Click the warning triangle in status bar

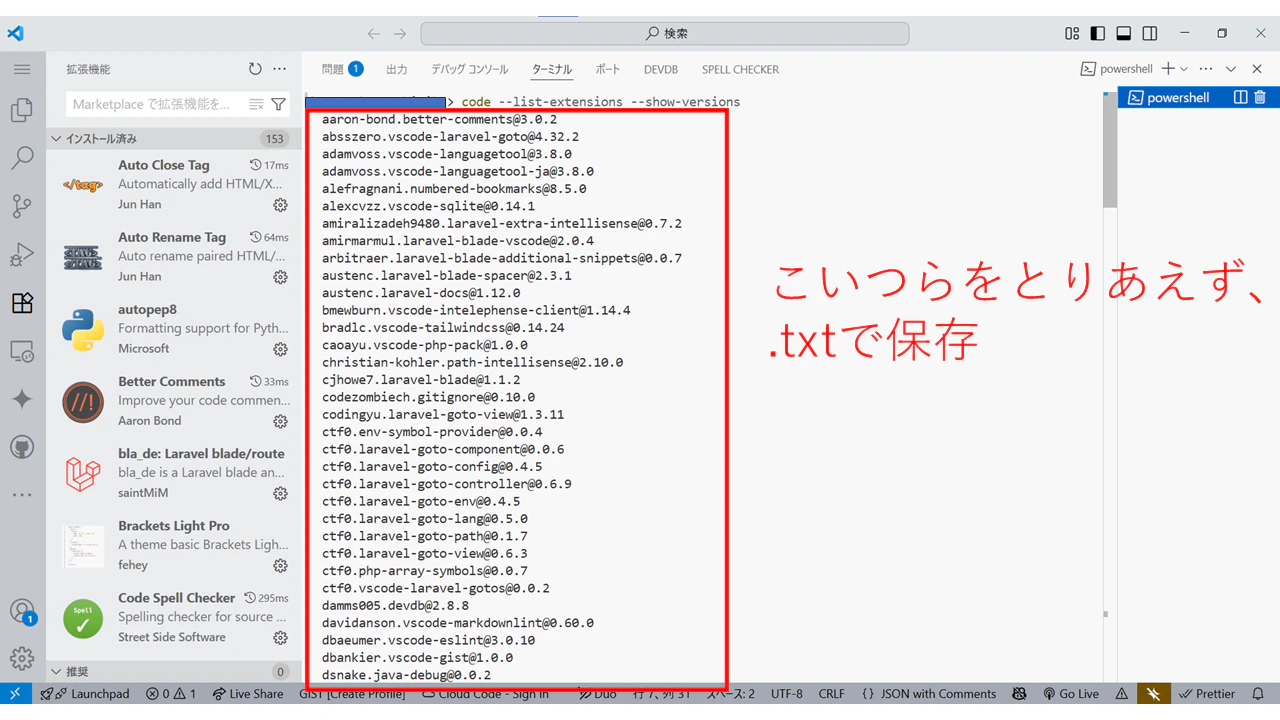1122,694
